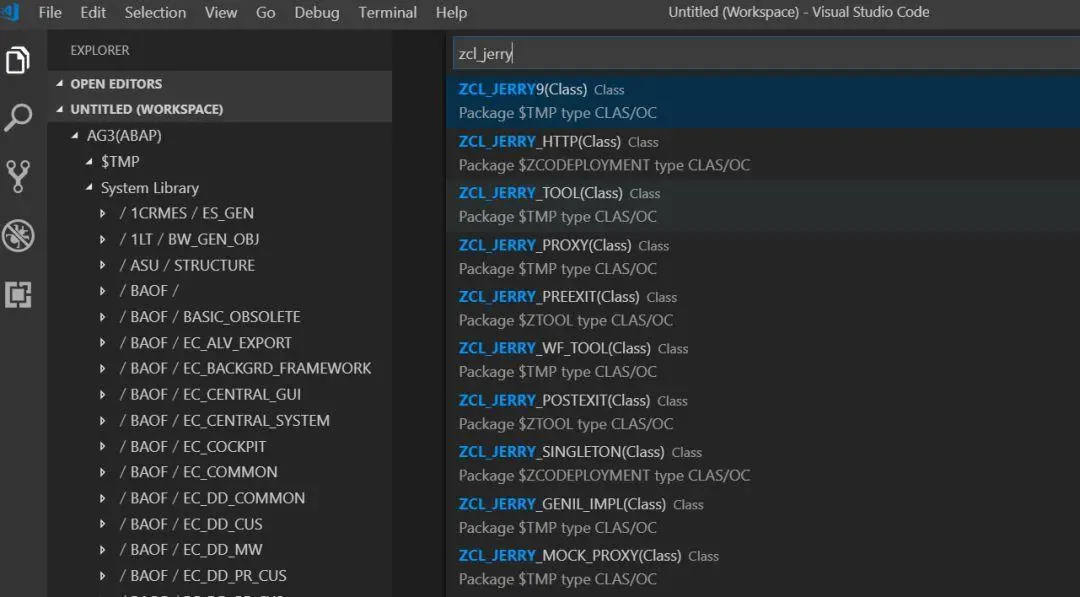
Task: Pick ZCL_JERRY_PROXY(Class) from results
Action: pos(763,257)
